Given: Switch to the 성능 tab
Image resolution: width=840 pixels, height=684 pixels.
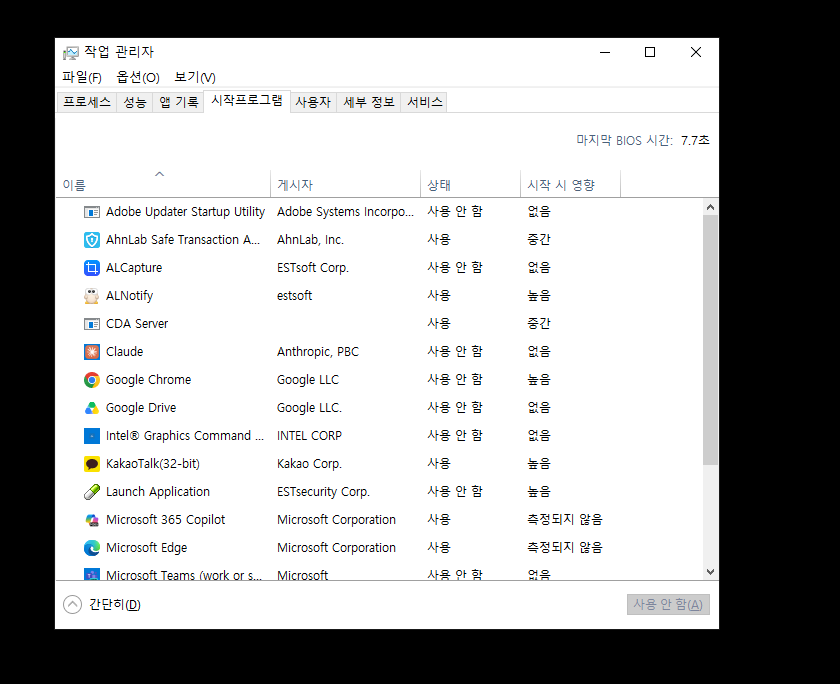Looking at the screenshot, I should 135,102.
